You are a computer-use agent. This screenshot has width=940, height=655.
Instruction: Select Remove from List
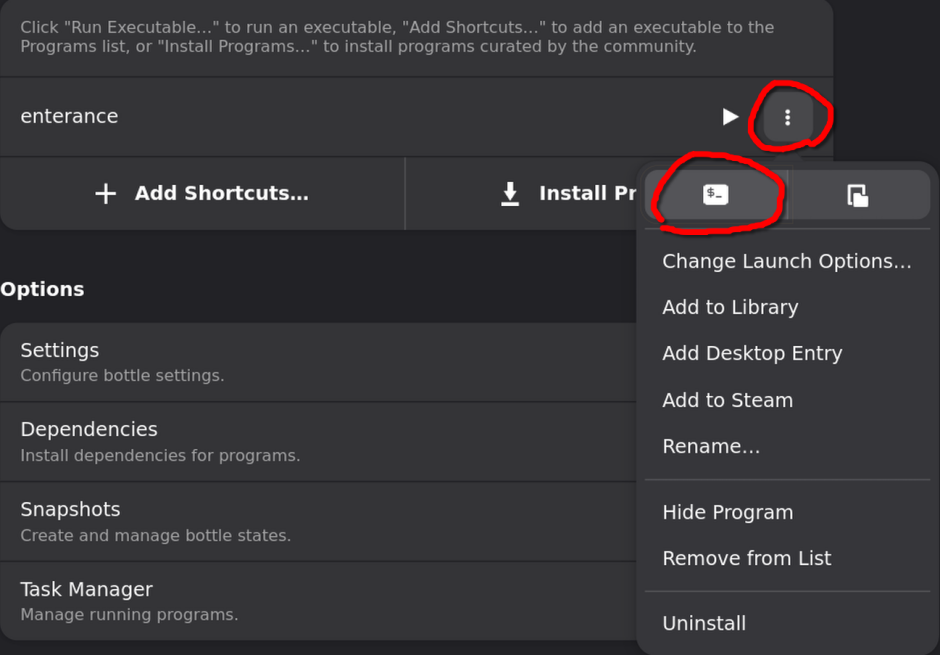pyautogui.click(x=746, y=558)
